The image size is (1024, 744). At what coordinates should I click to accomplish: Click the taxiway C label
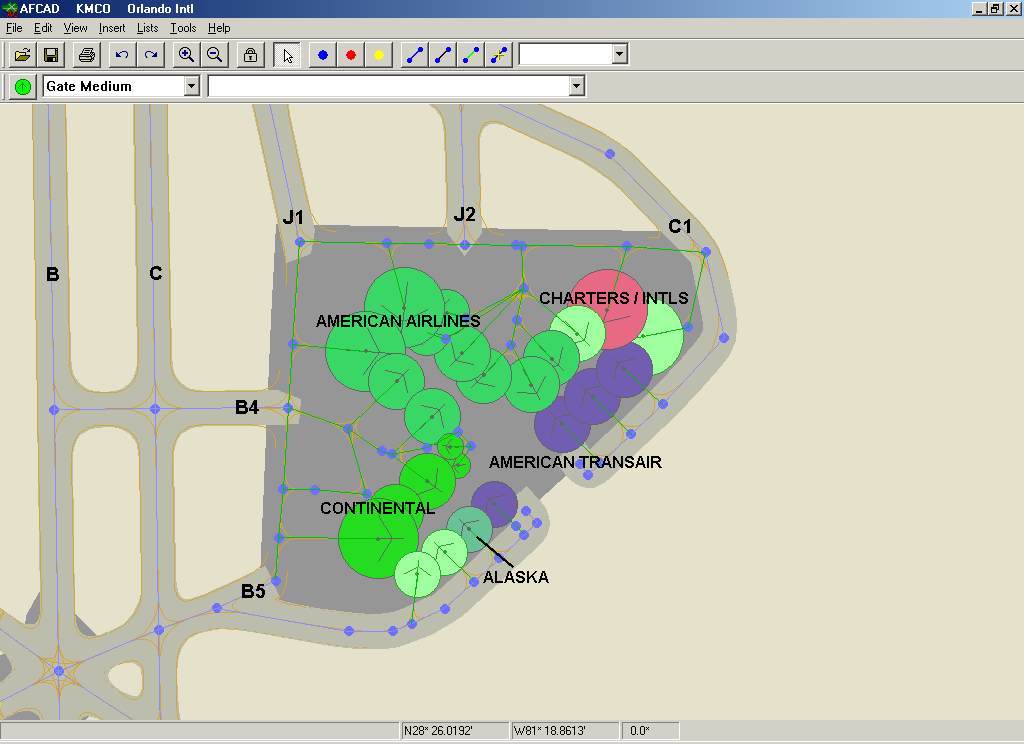pos(155,272)
